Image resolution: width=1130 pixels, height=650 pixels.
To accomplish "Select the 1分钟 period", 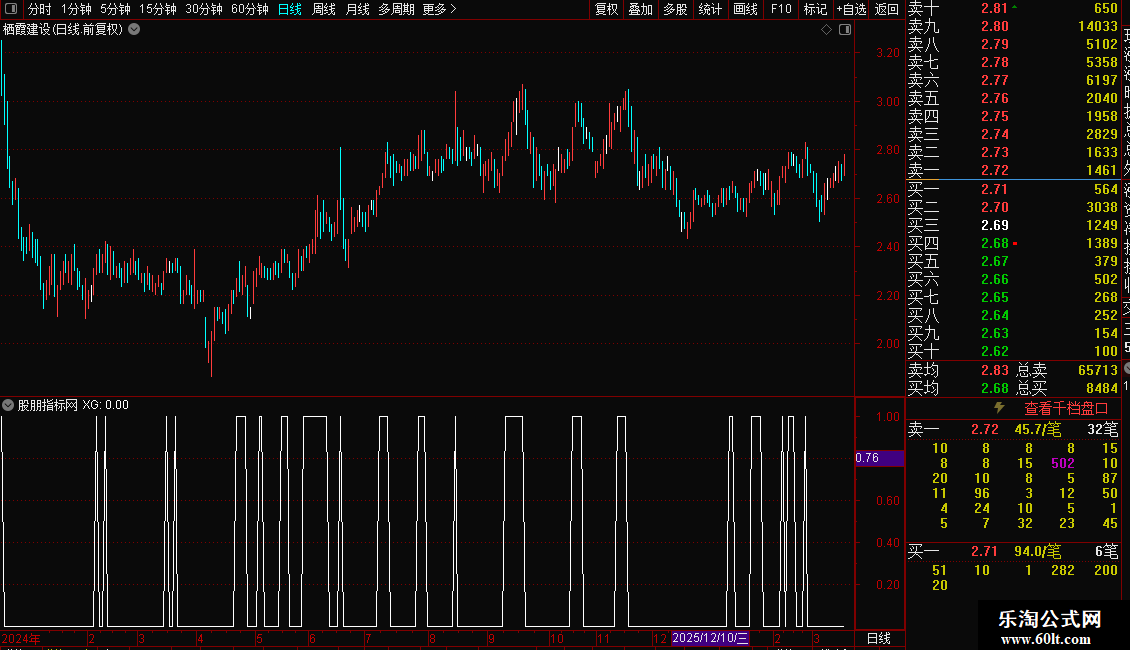I will pyautogui.click(x=76, y=9).
